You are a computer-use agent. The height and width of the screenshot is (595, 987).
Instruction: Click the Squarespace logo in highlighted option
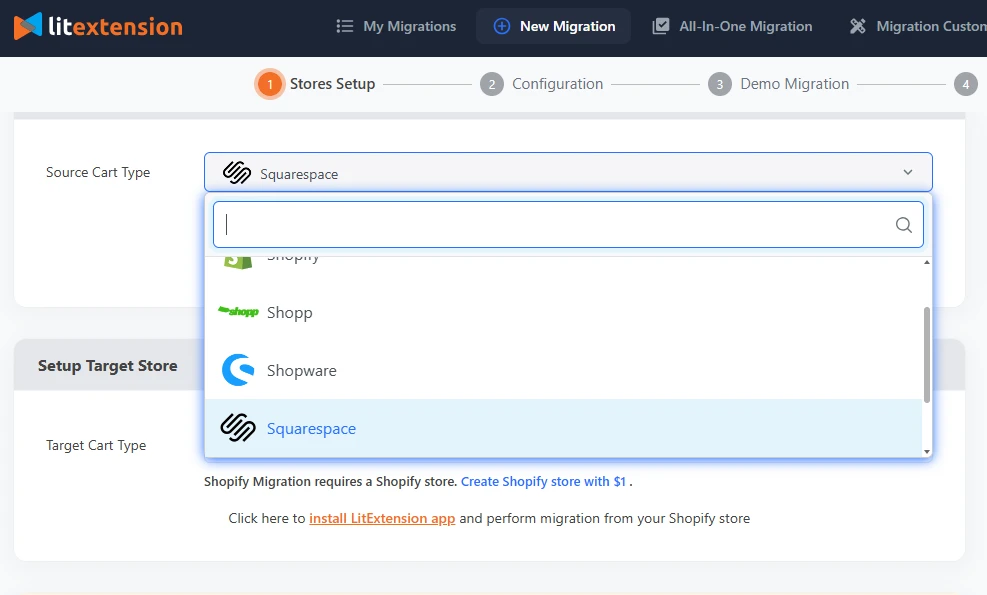point(238,428)
